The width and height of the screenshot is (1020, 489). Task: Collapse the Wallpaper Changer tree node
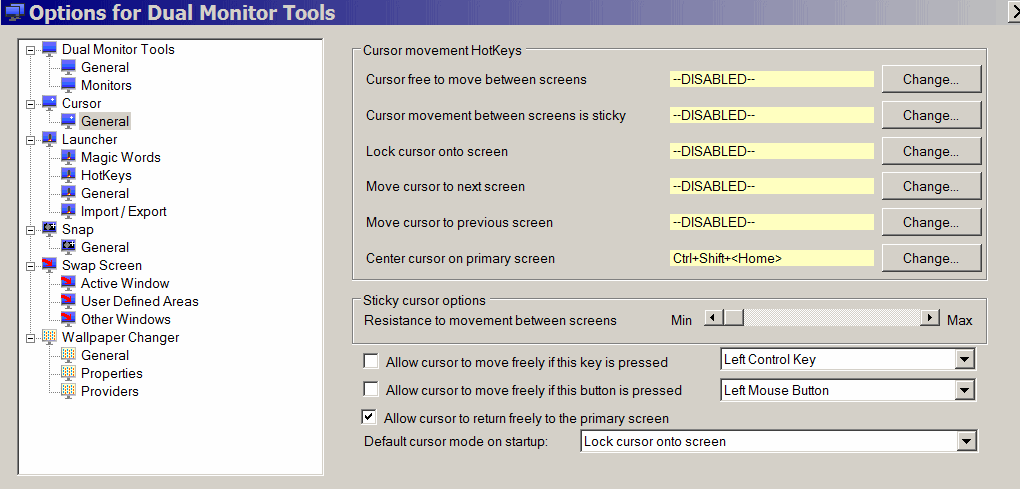[31, 338]
